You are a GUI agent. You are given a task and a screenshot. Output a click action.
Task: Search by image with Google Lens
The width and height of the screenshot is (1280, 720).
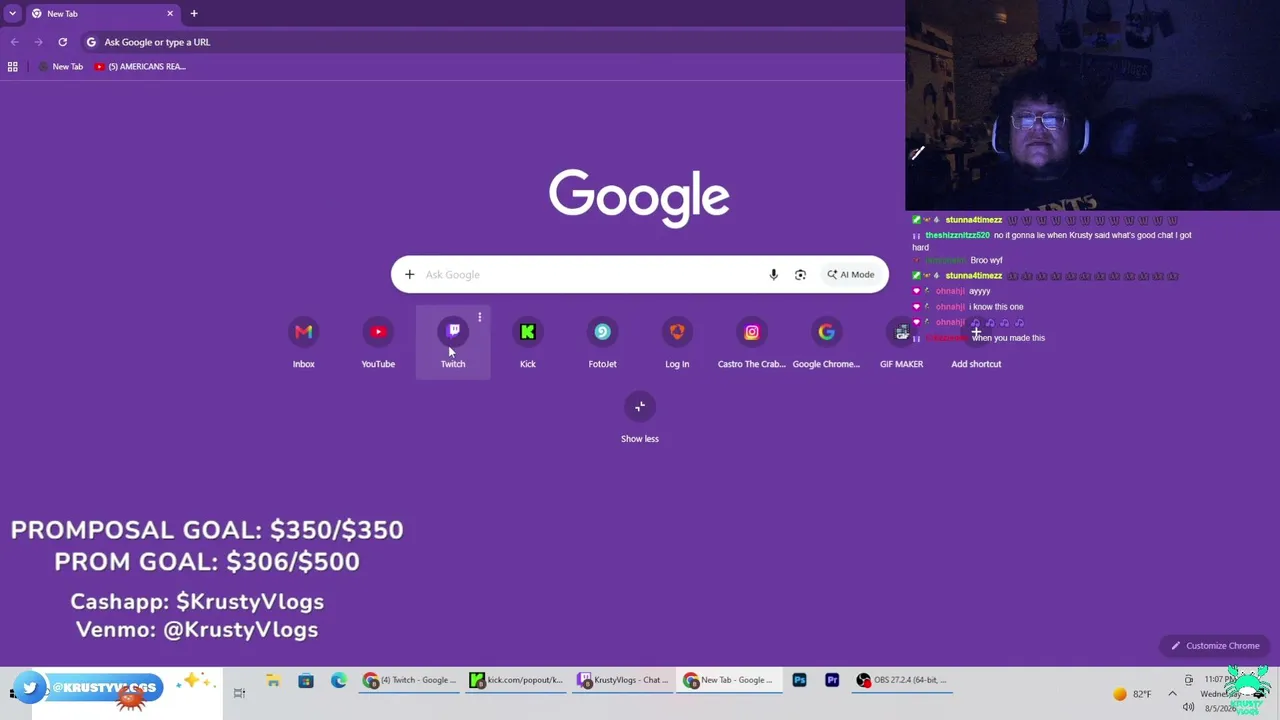point(800,275)
